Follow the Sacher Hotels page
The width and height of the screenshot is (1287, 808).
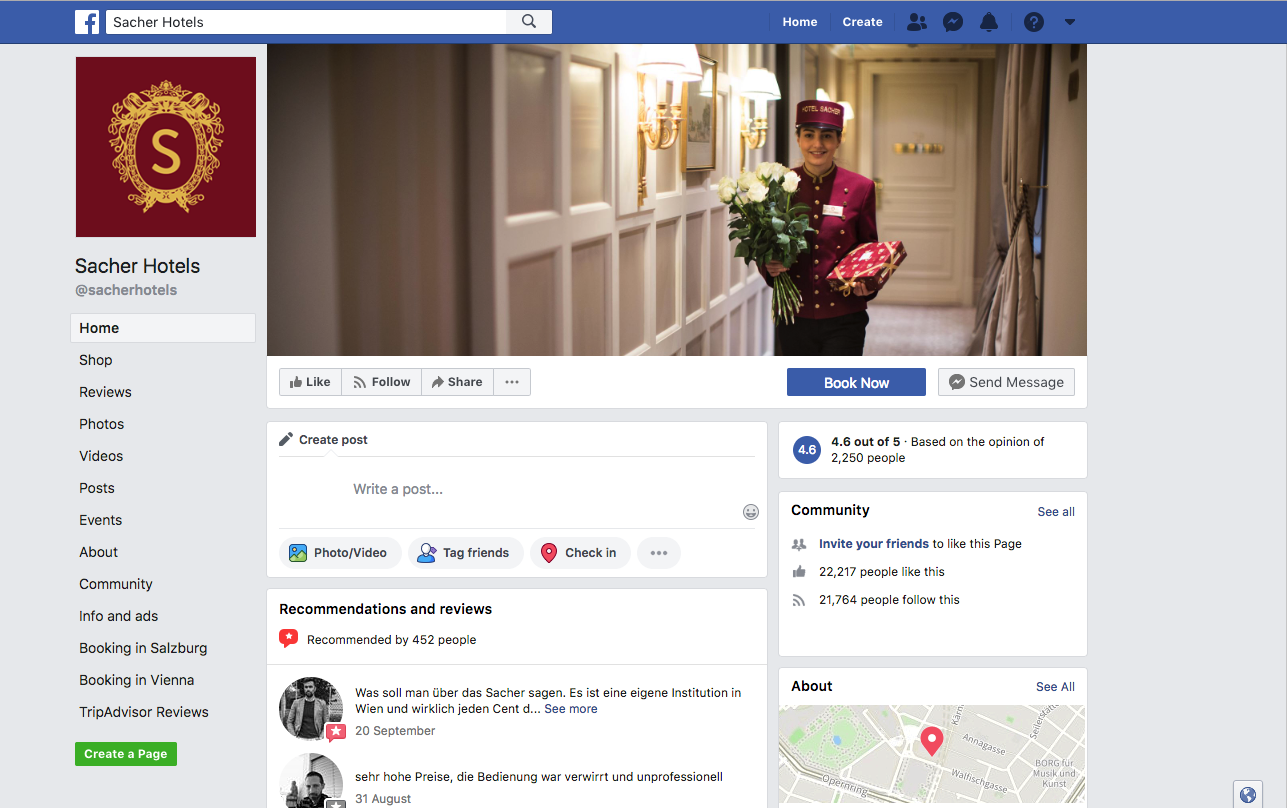click(381, 382)
